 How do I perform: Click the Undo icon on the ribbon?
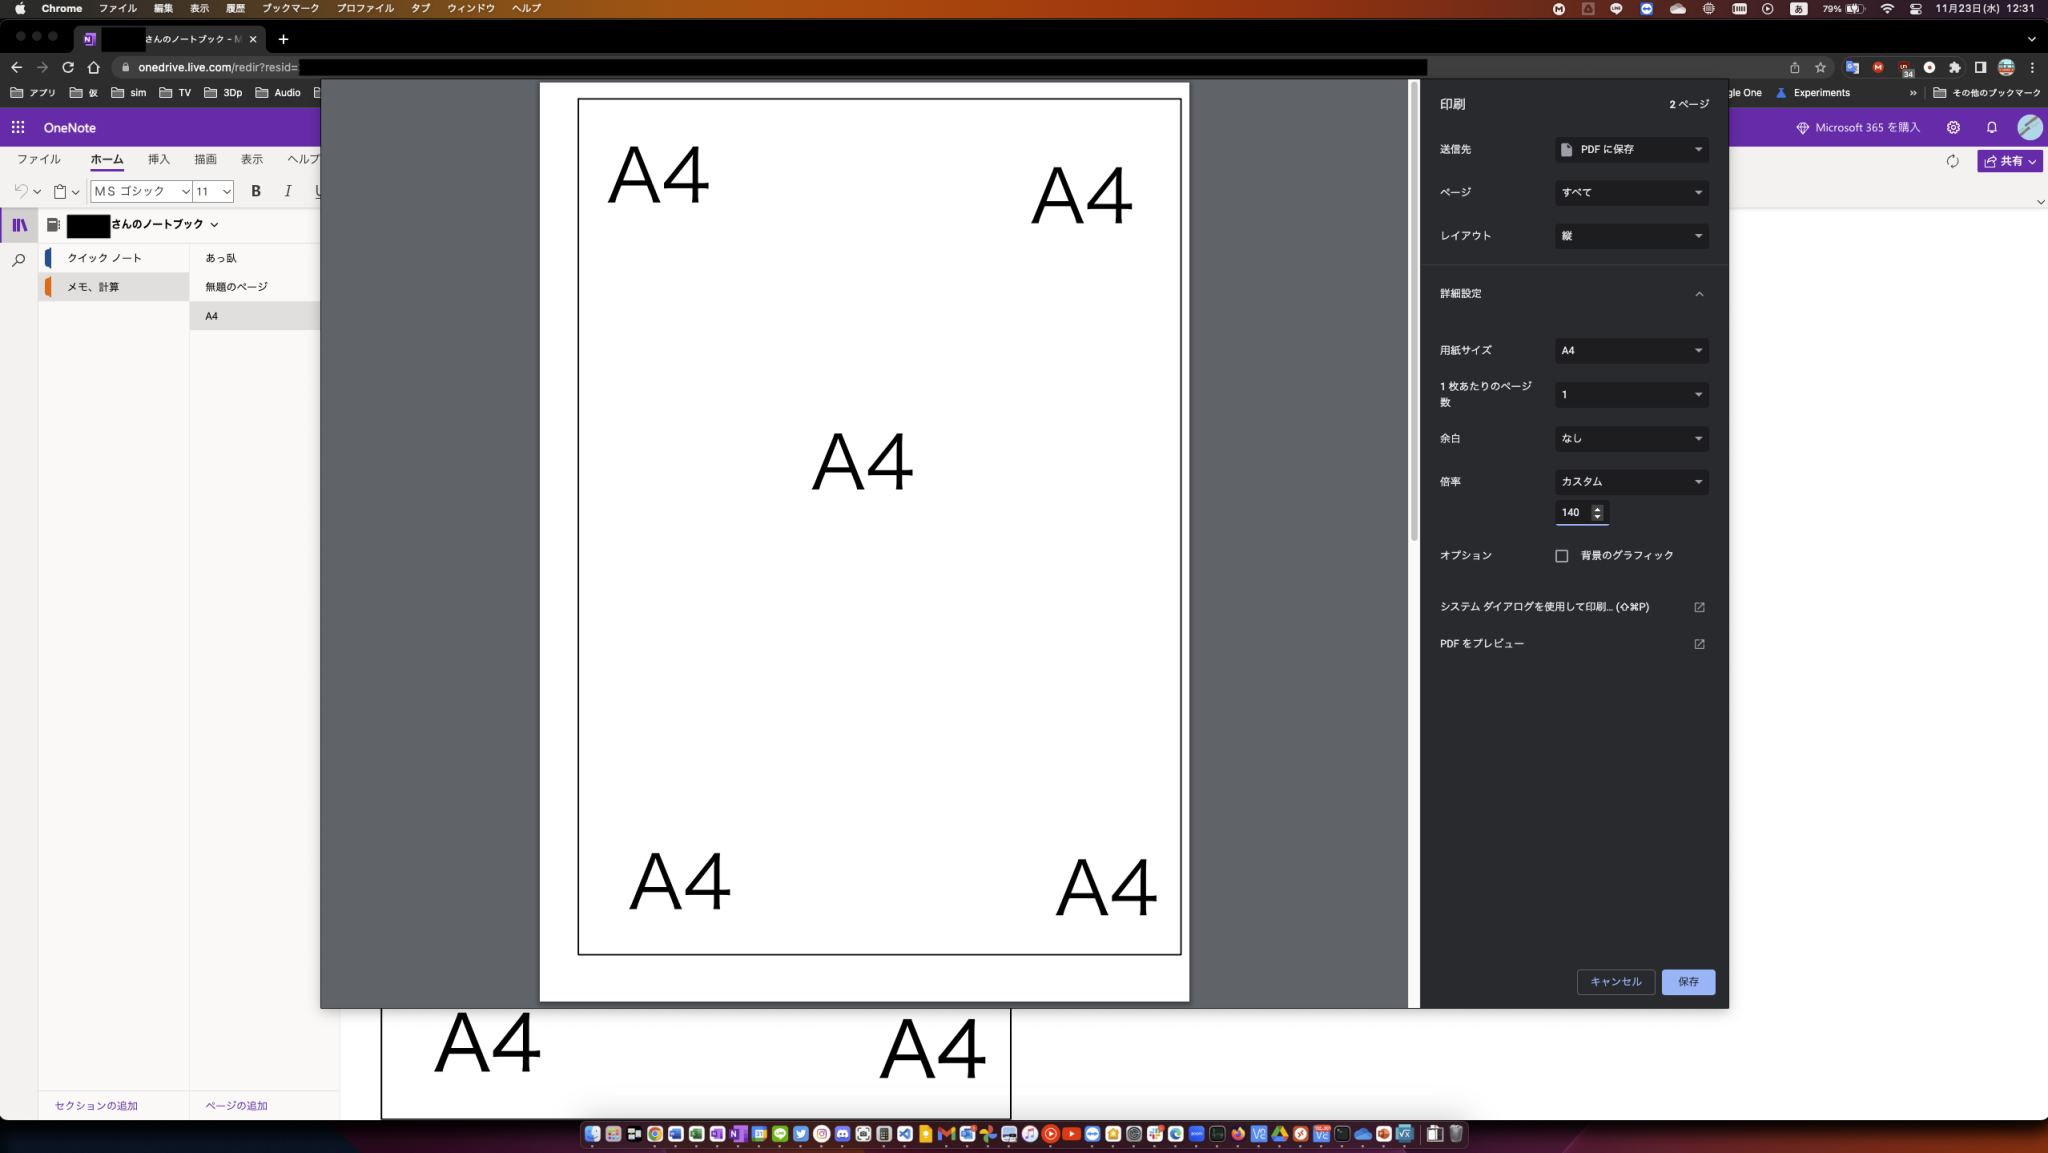coord(21,190)
